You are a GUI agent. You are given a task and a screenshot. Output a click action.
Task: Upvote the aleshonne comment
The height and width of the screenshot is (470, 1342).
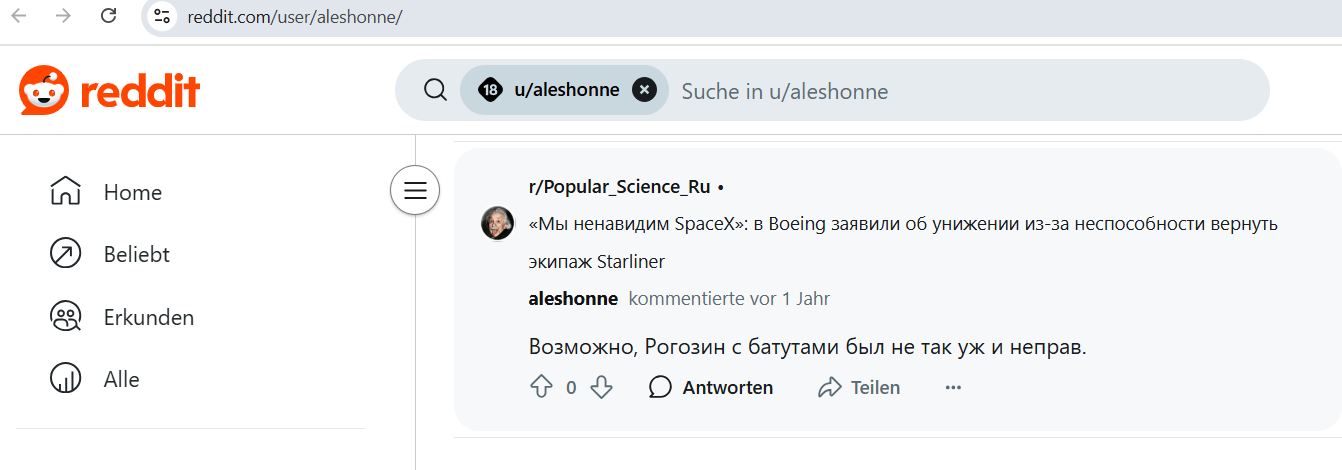(x=541, y=387)
